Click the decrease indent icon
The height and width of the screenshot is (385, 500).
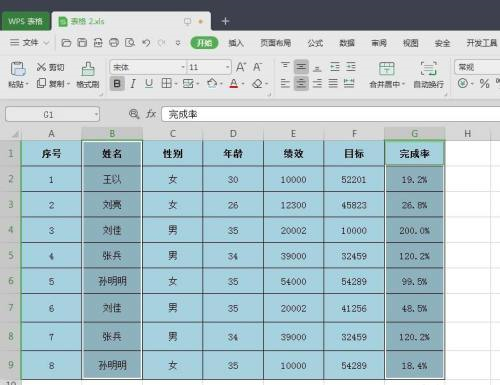point(335,67)
